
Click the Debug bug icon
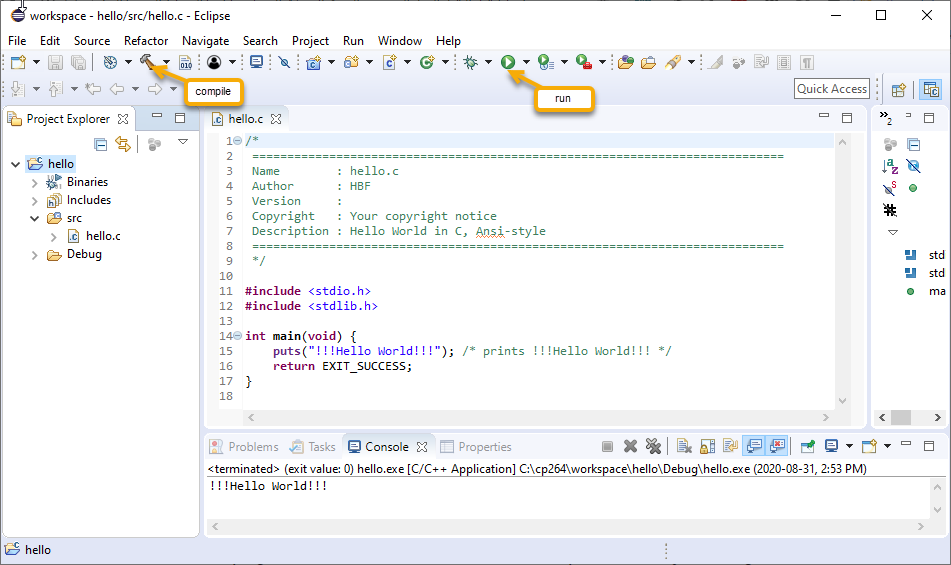tap(471, 62)
